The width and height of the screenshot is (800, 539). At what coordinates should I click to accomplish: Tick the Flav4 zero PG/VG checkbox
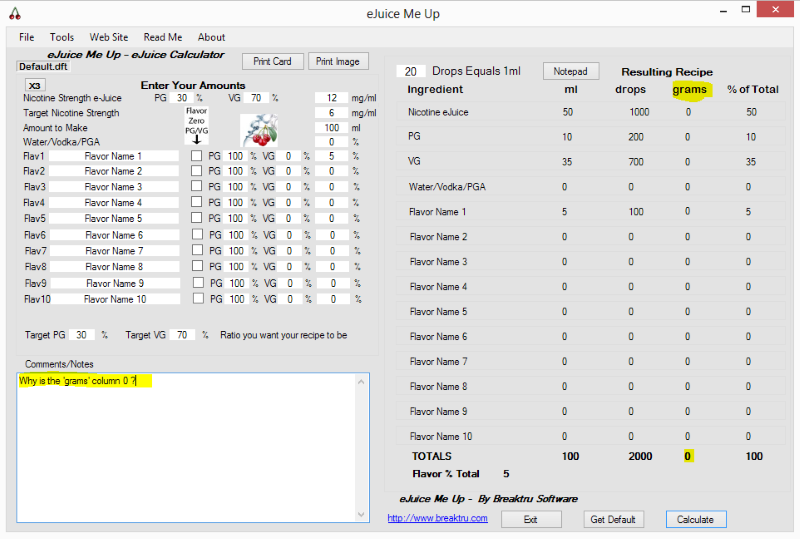[x=196, y=202]
